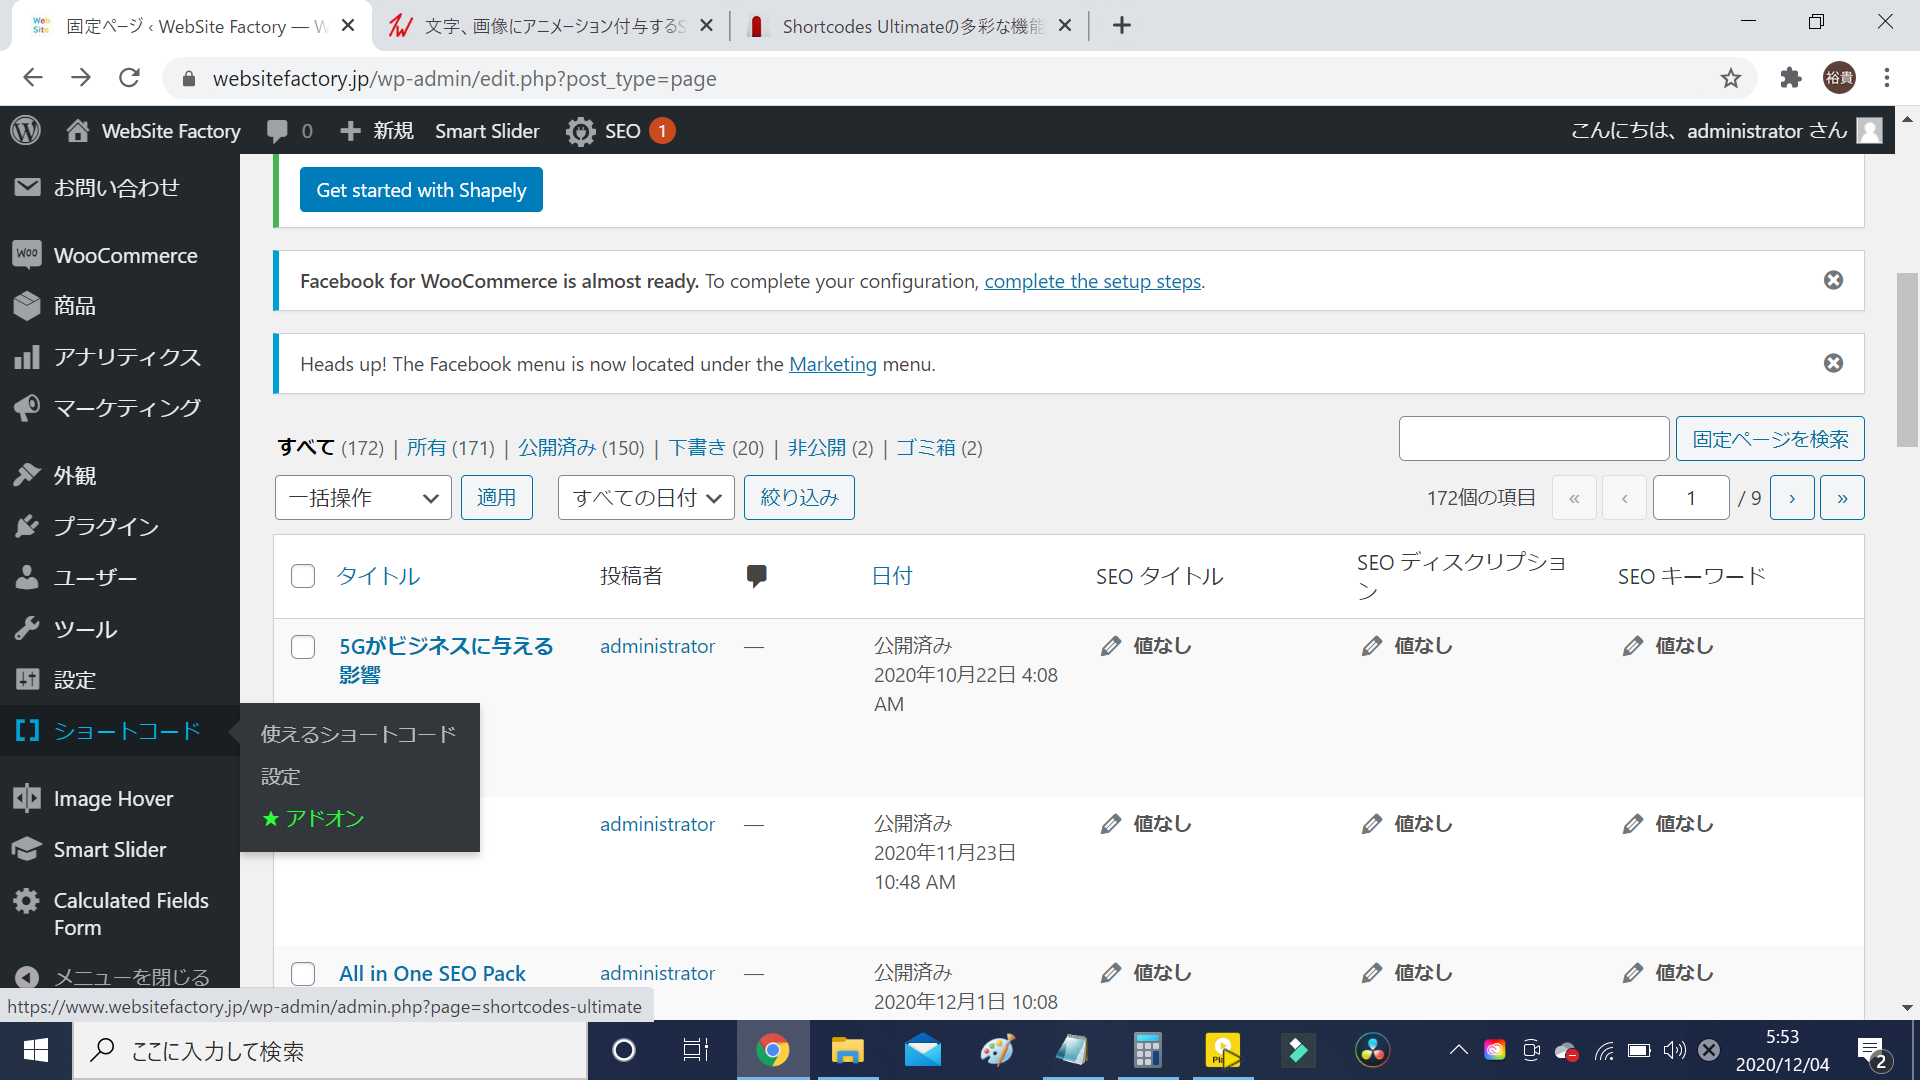Viewport: 1920px width, 1080px height.
Task: Reload the current page
Action: [129, 78]
